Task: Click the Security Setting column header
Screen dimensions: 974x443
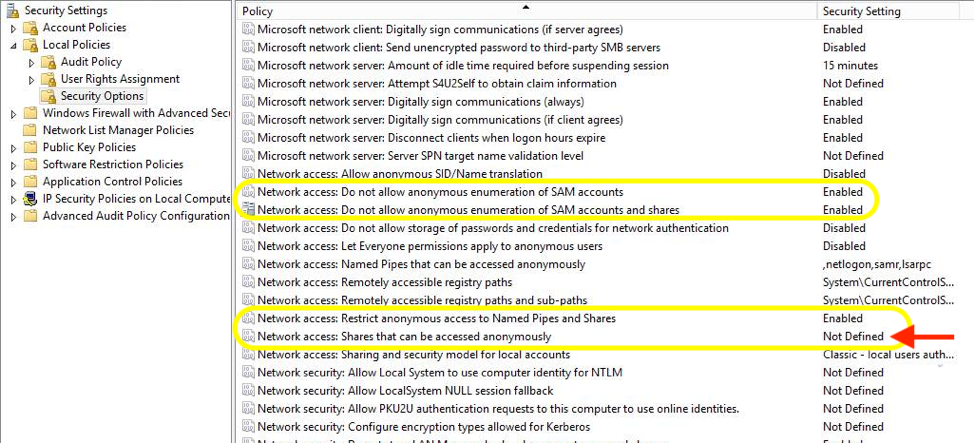Action: (860, 11)
